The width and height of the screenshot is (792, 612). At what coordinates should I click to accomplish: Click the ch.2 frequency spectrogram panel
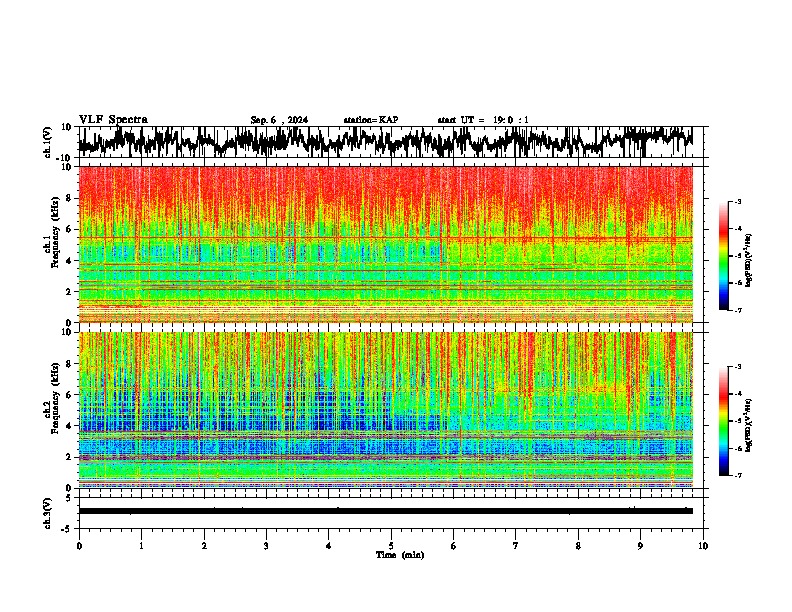pyautogui.click(x=386, y=410)
